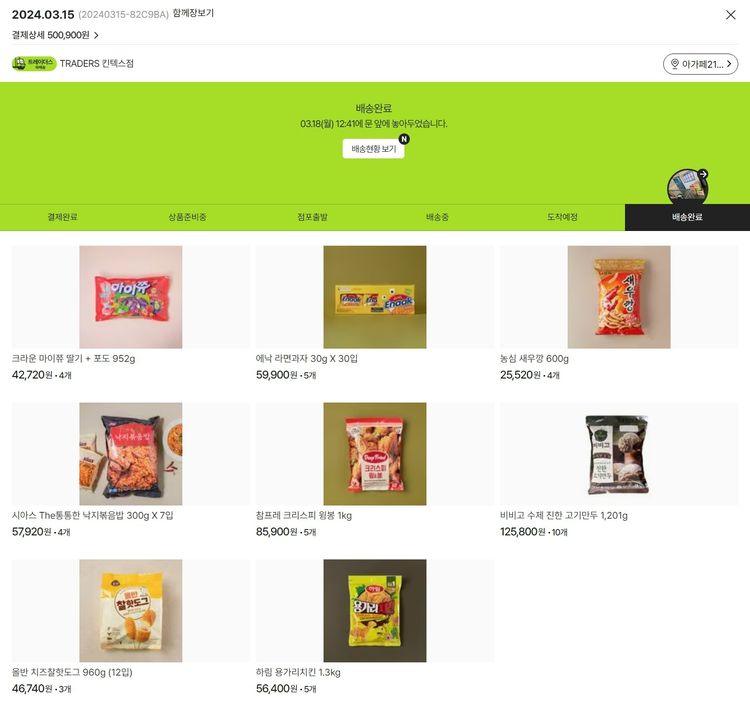This screenshot has width=750, height=710.
Task: Open 크라운 마이쮸 product image
Action: (x=131, y=297)
